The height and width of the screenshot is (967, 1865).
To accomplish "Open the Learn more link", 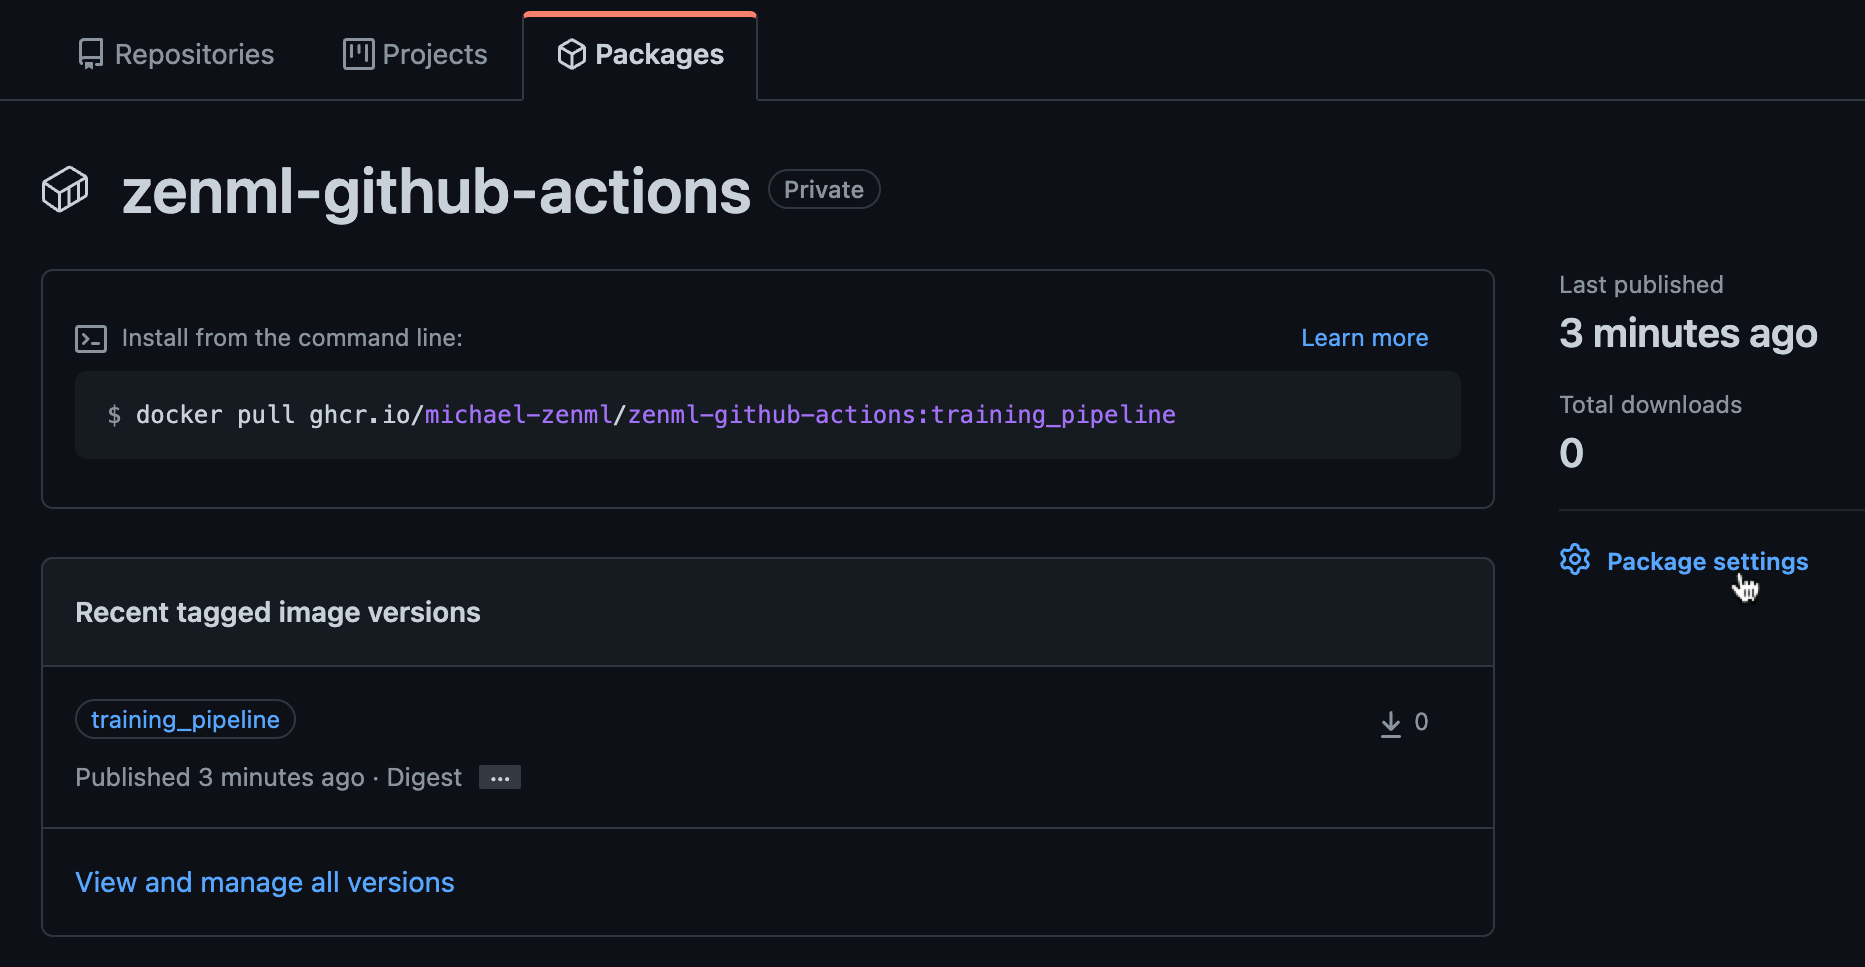I will (x=1364, y=338).
